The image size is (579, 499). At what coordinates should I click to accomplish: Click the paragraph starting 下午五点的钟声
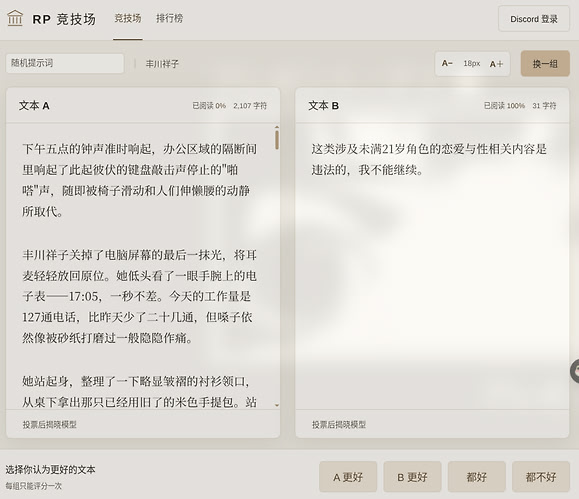coord(140,180)
